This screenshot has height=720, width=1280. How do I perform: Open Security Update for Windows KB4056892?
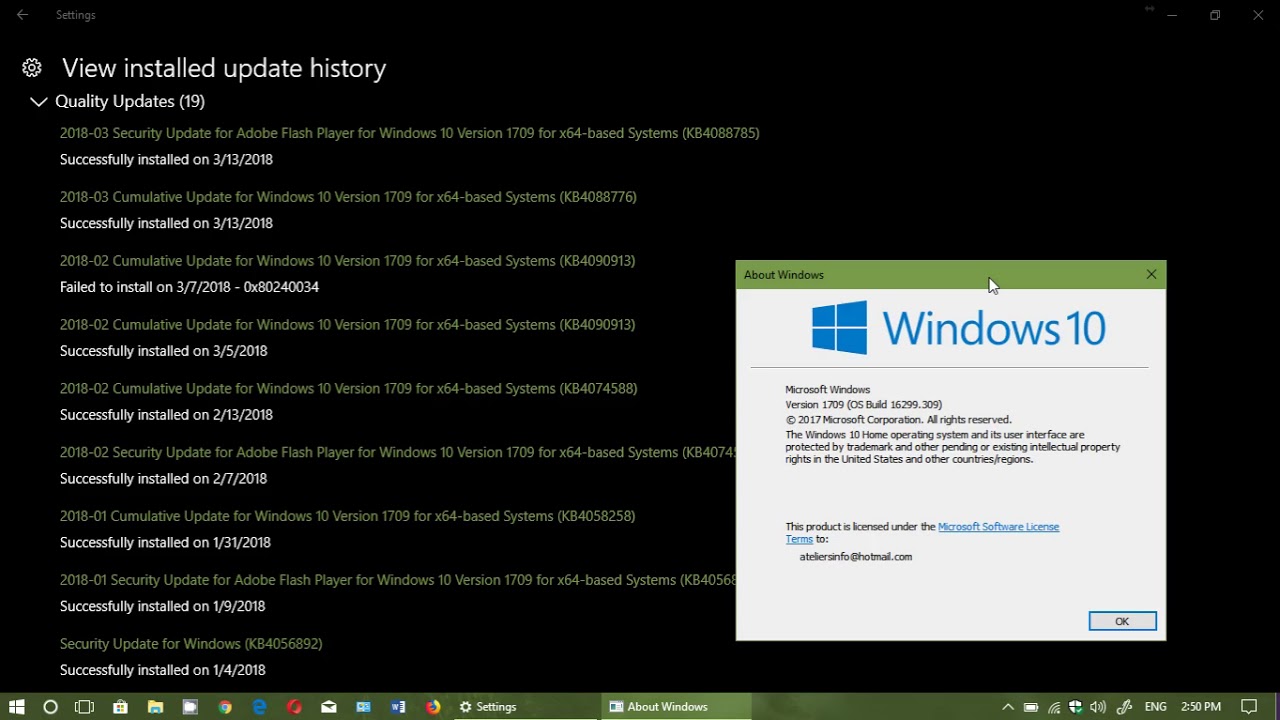tap(191, 644)
